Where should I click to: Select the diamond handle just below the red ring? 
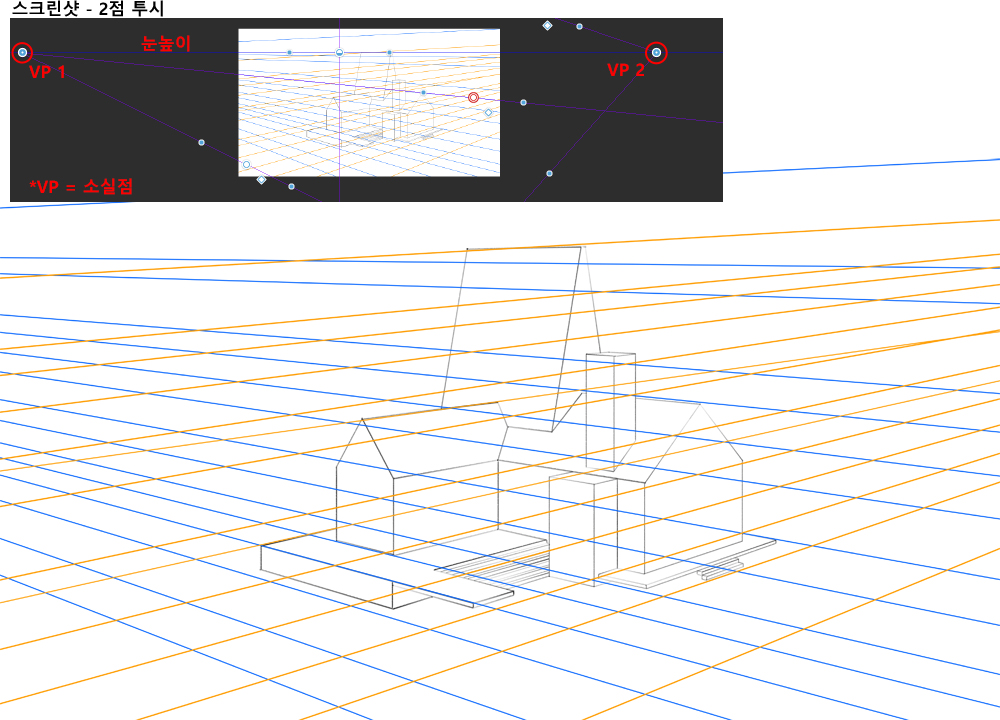488,113
